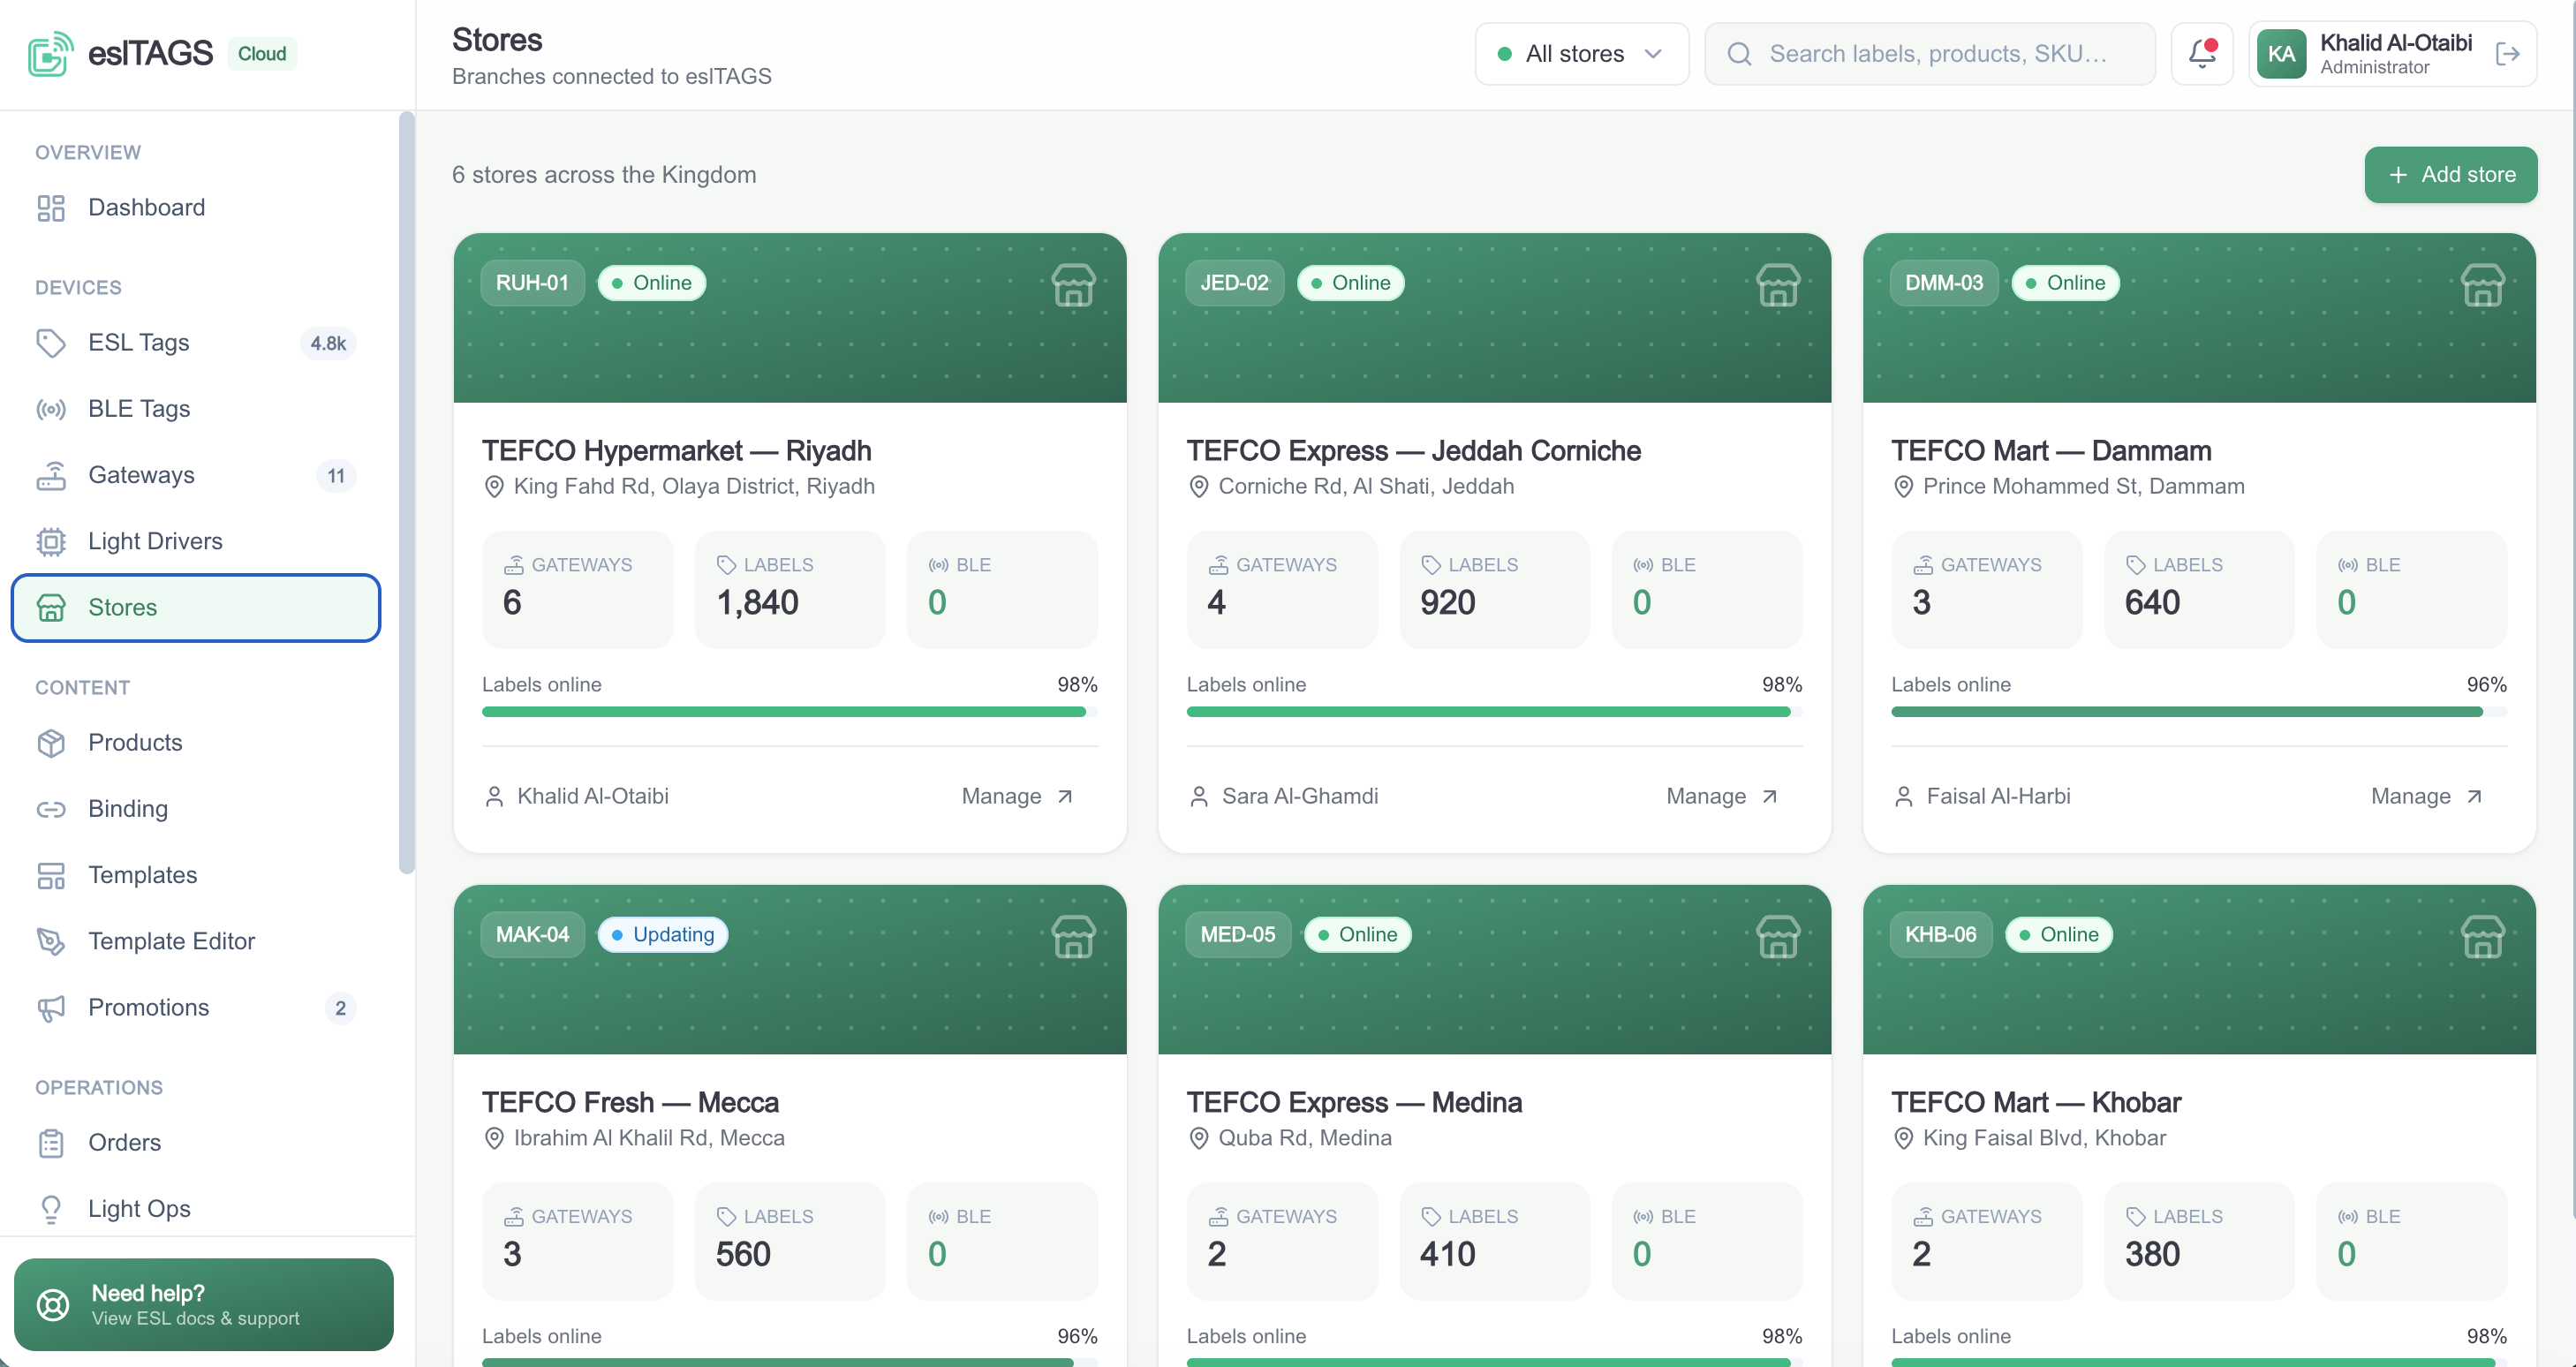Click the logout icon next to Administrator
This screenshot has height=1367, width=2576.
tap(2507, 54)
